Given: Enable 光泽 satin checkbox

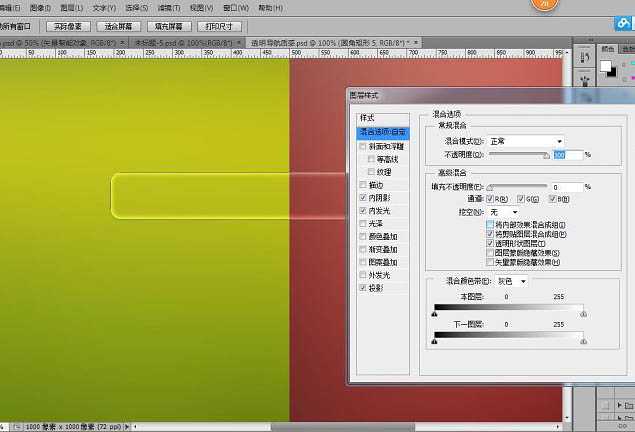Looking at the screenshot, I should point(363,223).
